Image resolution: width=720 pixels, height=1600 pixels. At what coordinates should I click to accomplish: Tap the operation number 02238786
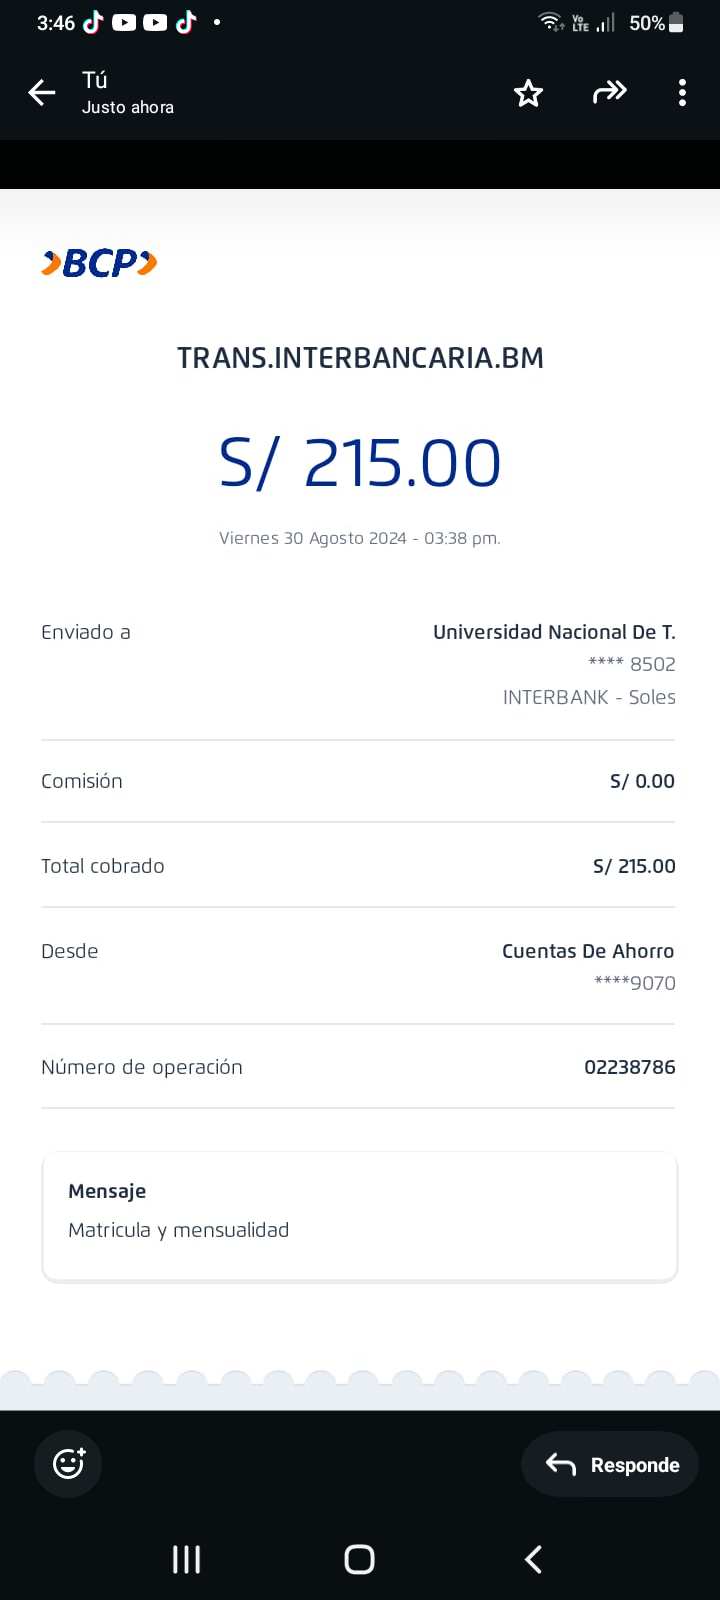pos(629,1067)
